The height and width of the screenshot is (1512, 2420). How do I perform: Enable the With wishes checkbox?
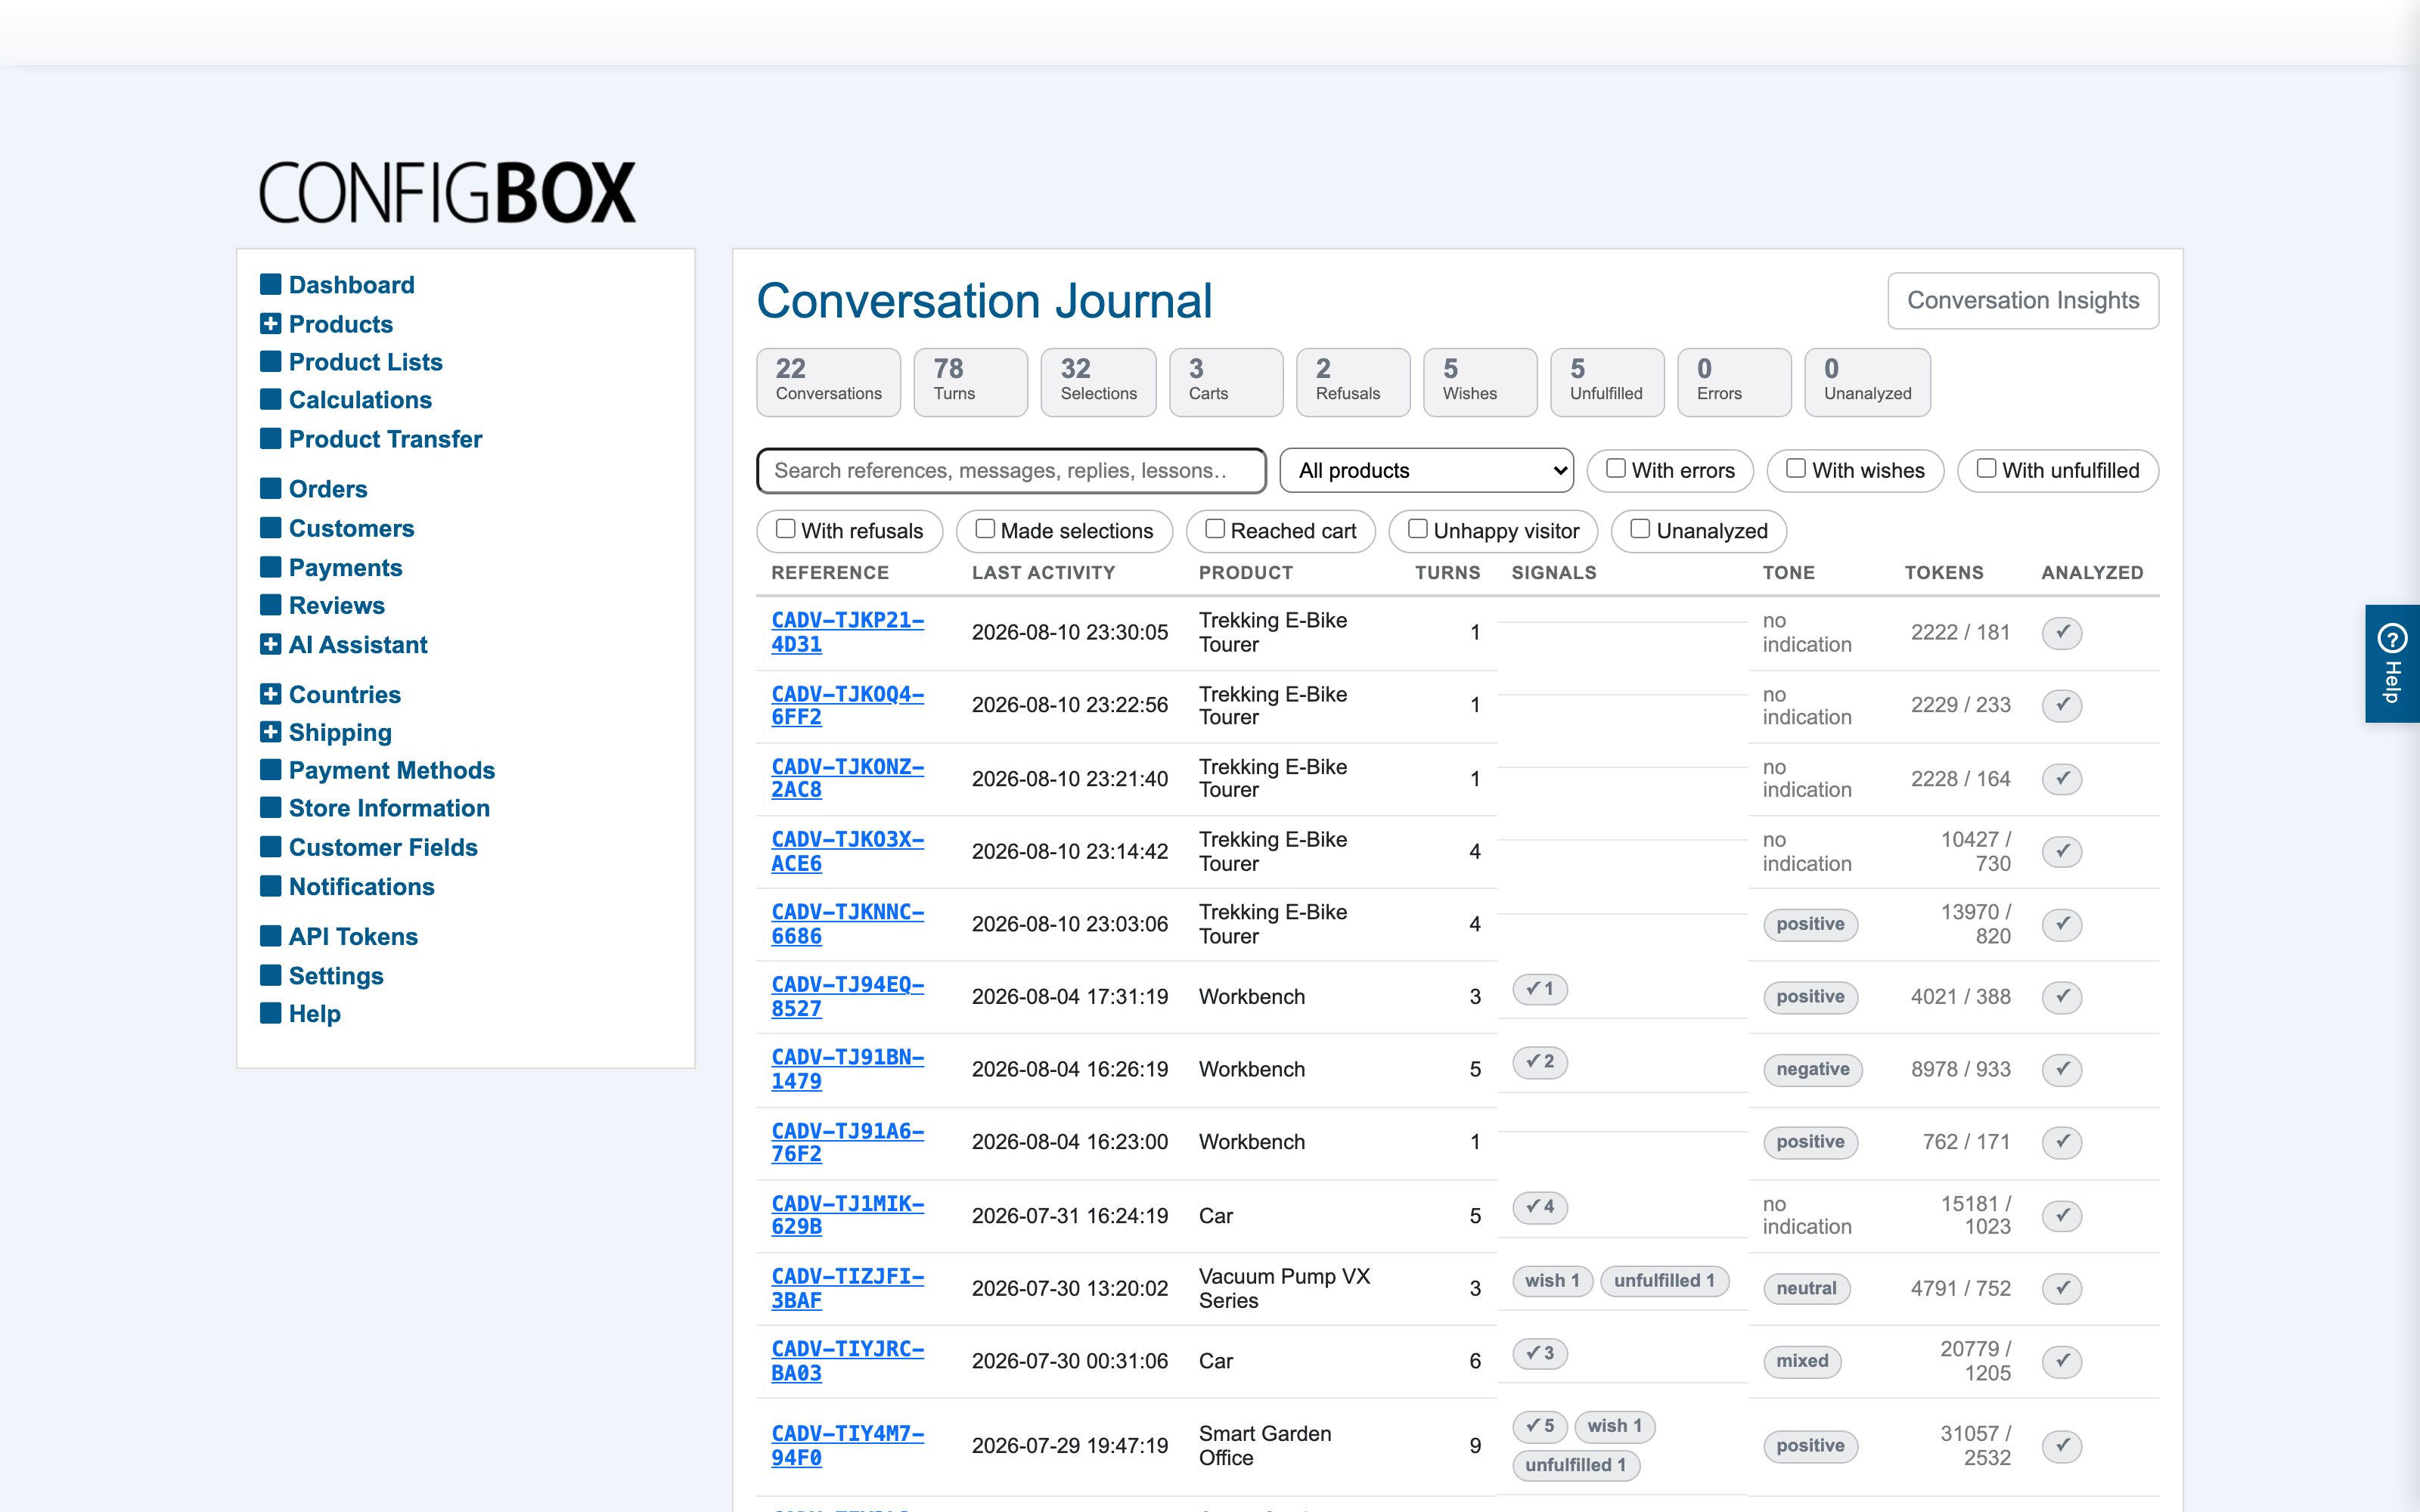click(1796, 468)
